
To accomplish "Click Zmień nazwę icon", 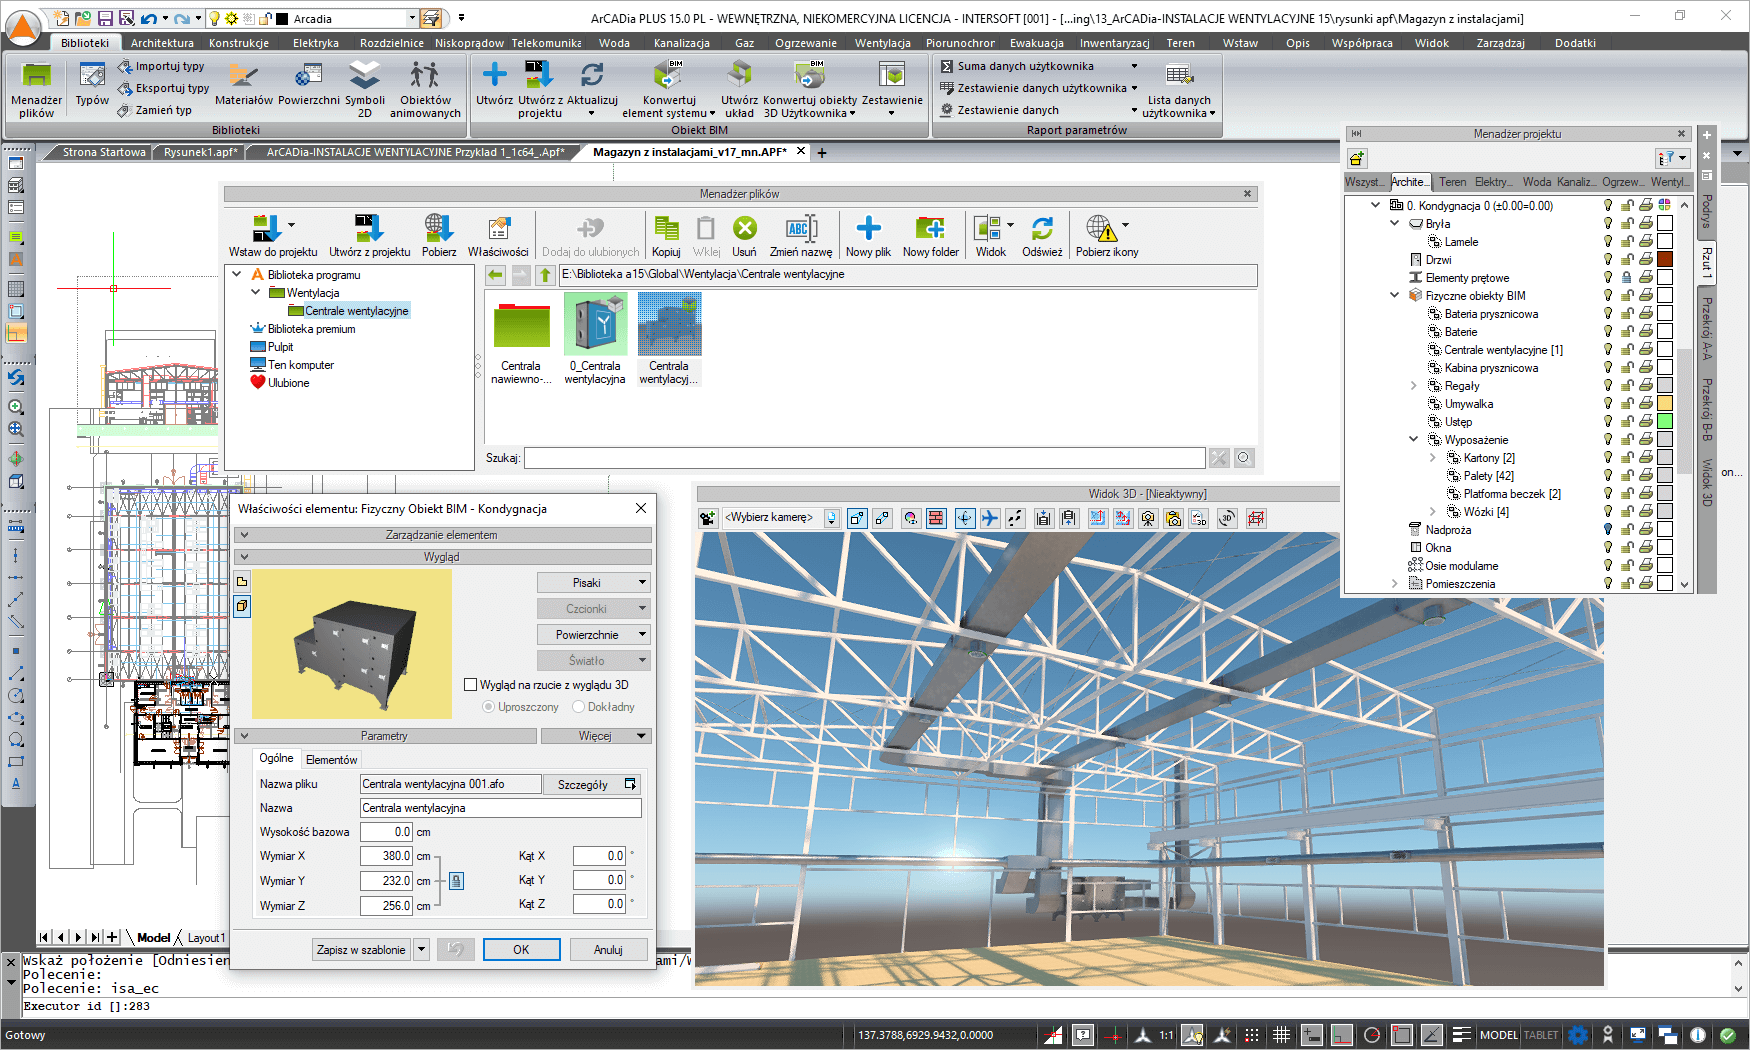I will pos(801,236).
